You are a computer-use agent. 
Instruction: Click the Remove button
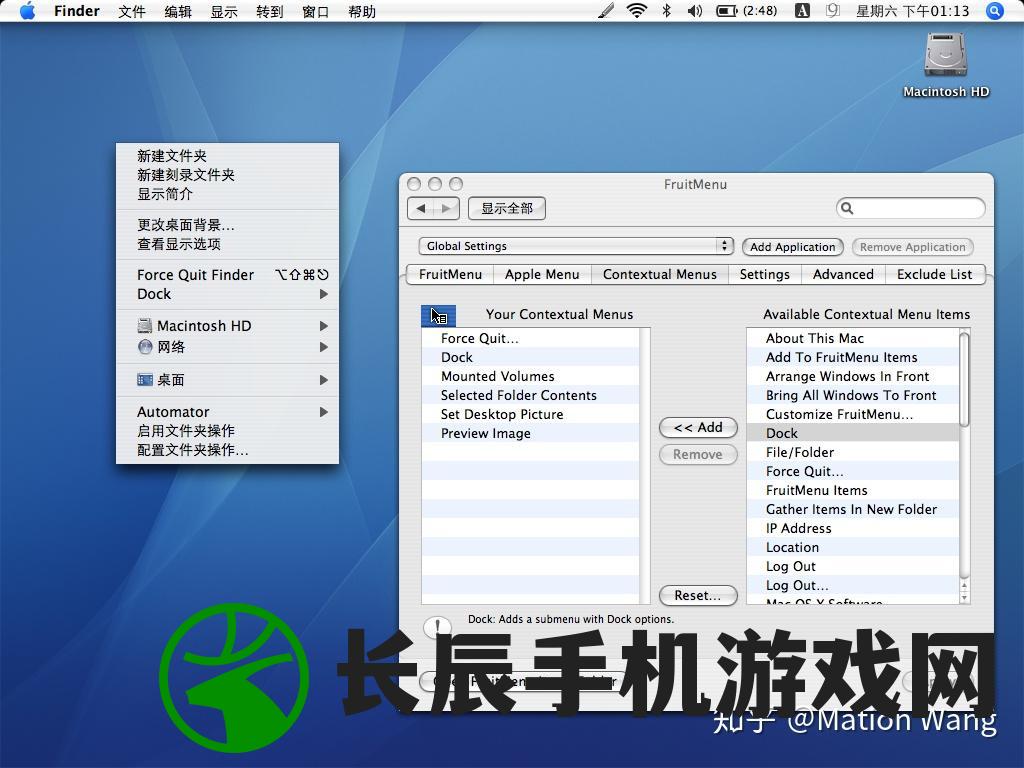[698, 454]
